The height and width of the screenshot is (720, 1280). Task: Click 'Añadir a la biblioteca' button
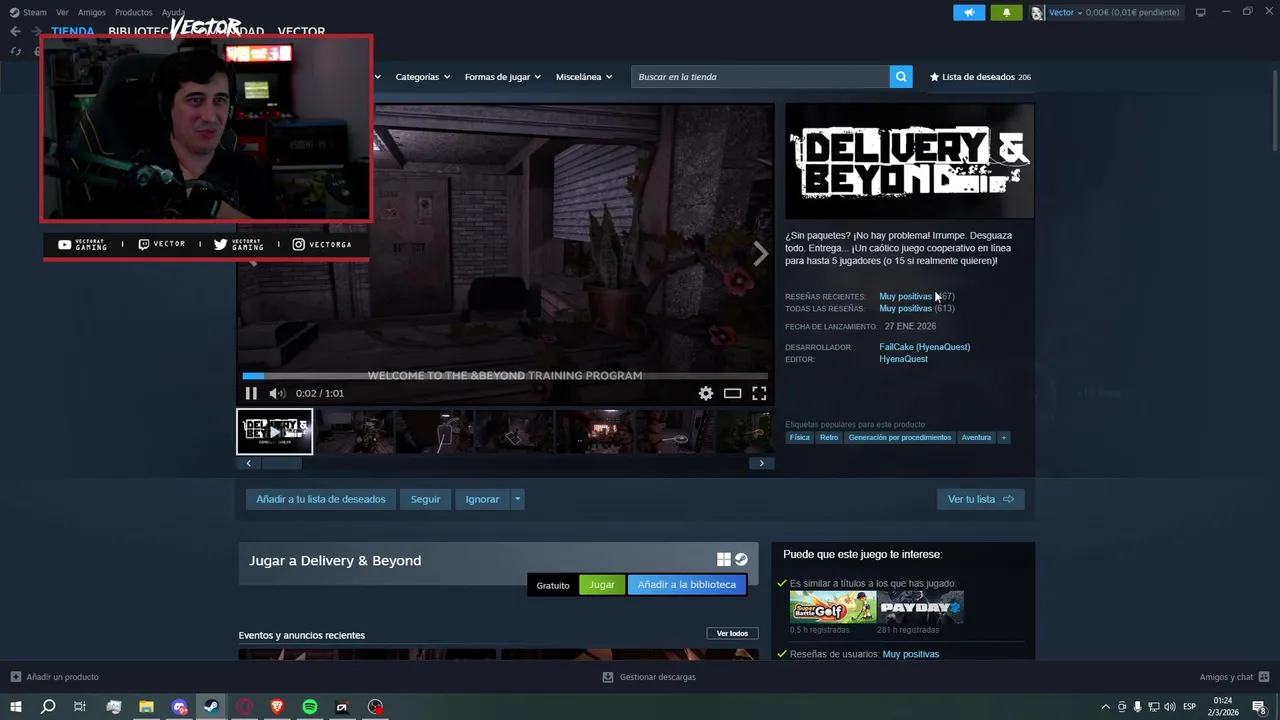[687, 585]
